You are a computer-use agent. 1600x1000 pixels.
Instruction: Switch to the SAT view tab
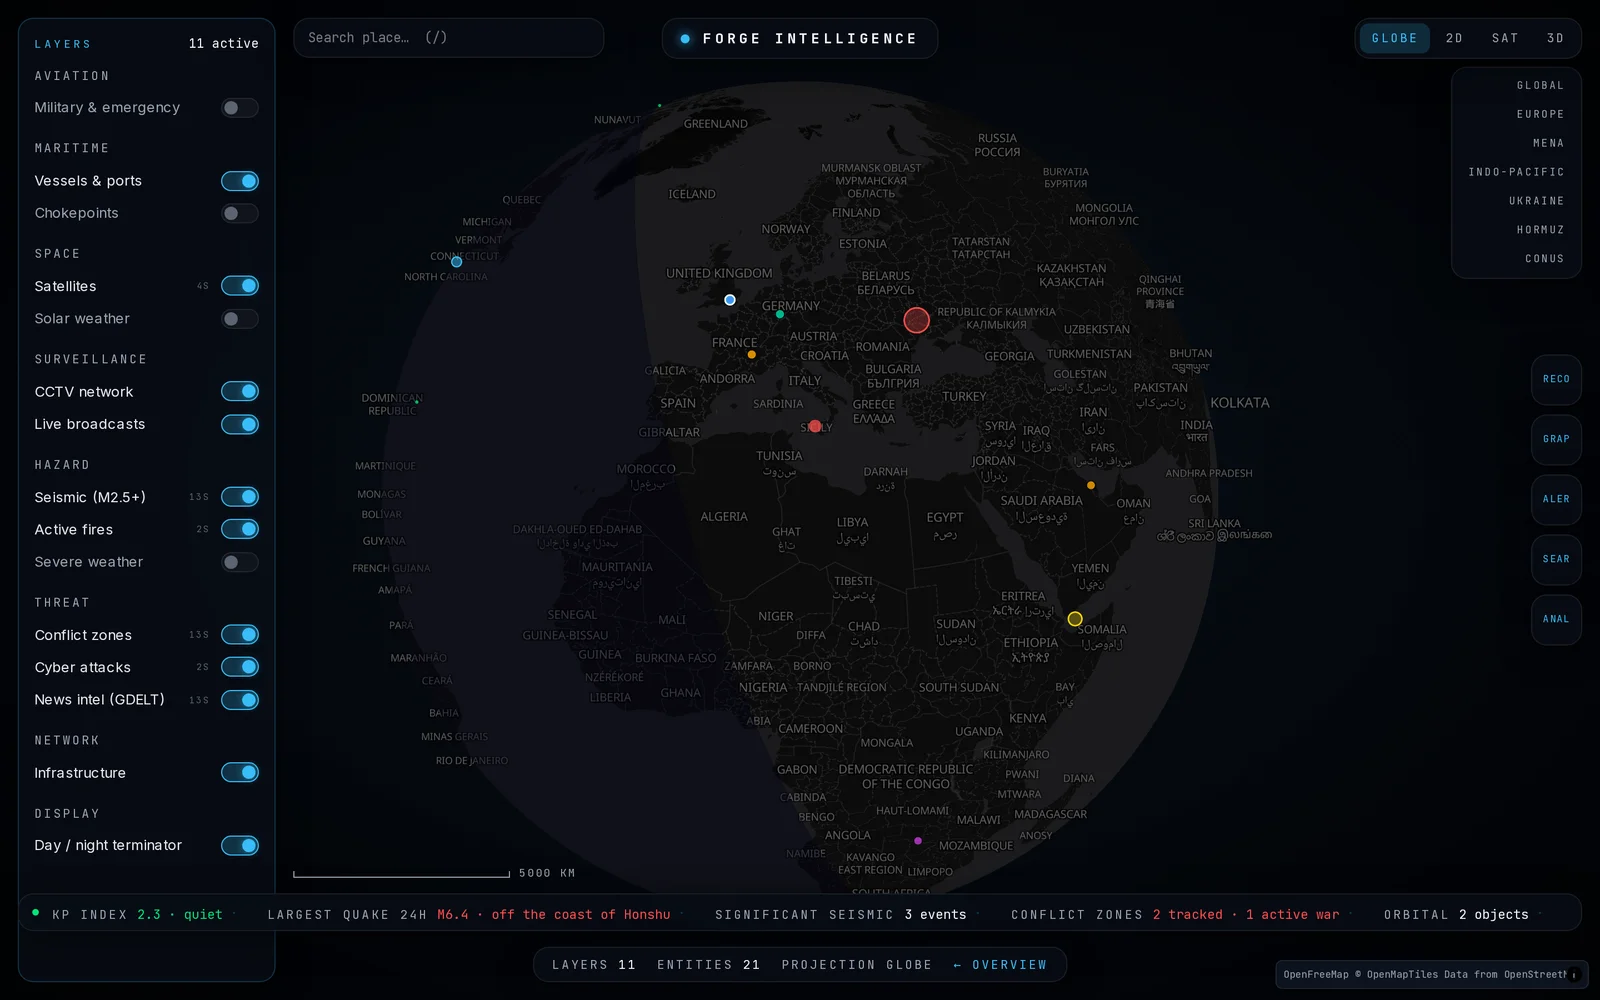pyautogui.click(x=1505, y=38)
